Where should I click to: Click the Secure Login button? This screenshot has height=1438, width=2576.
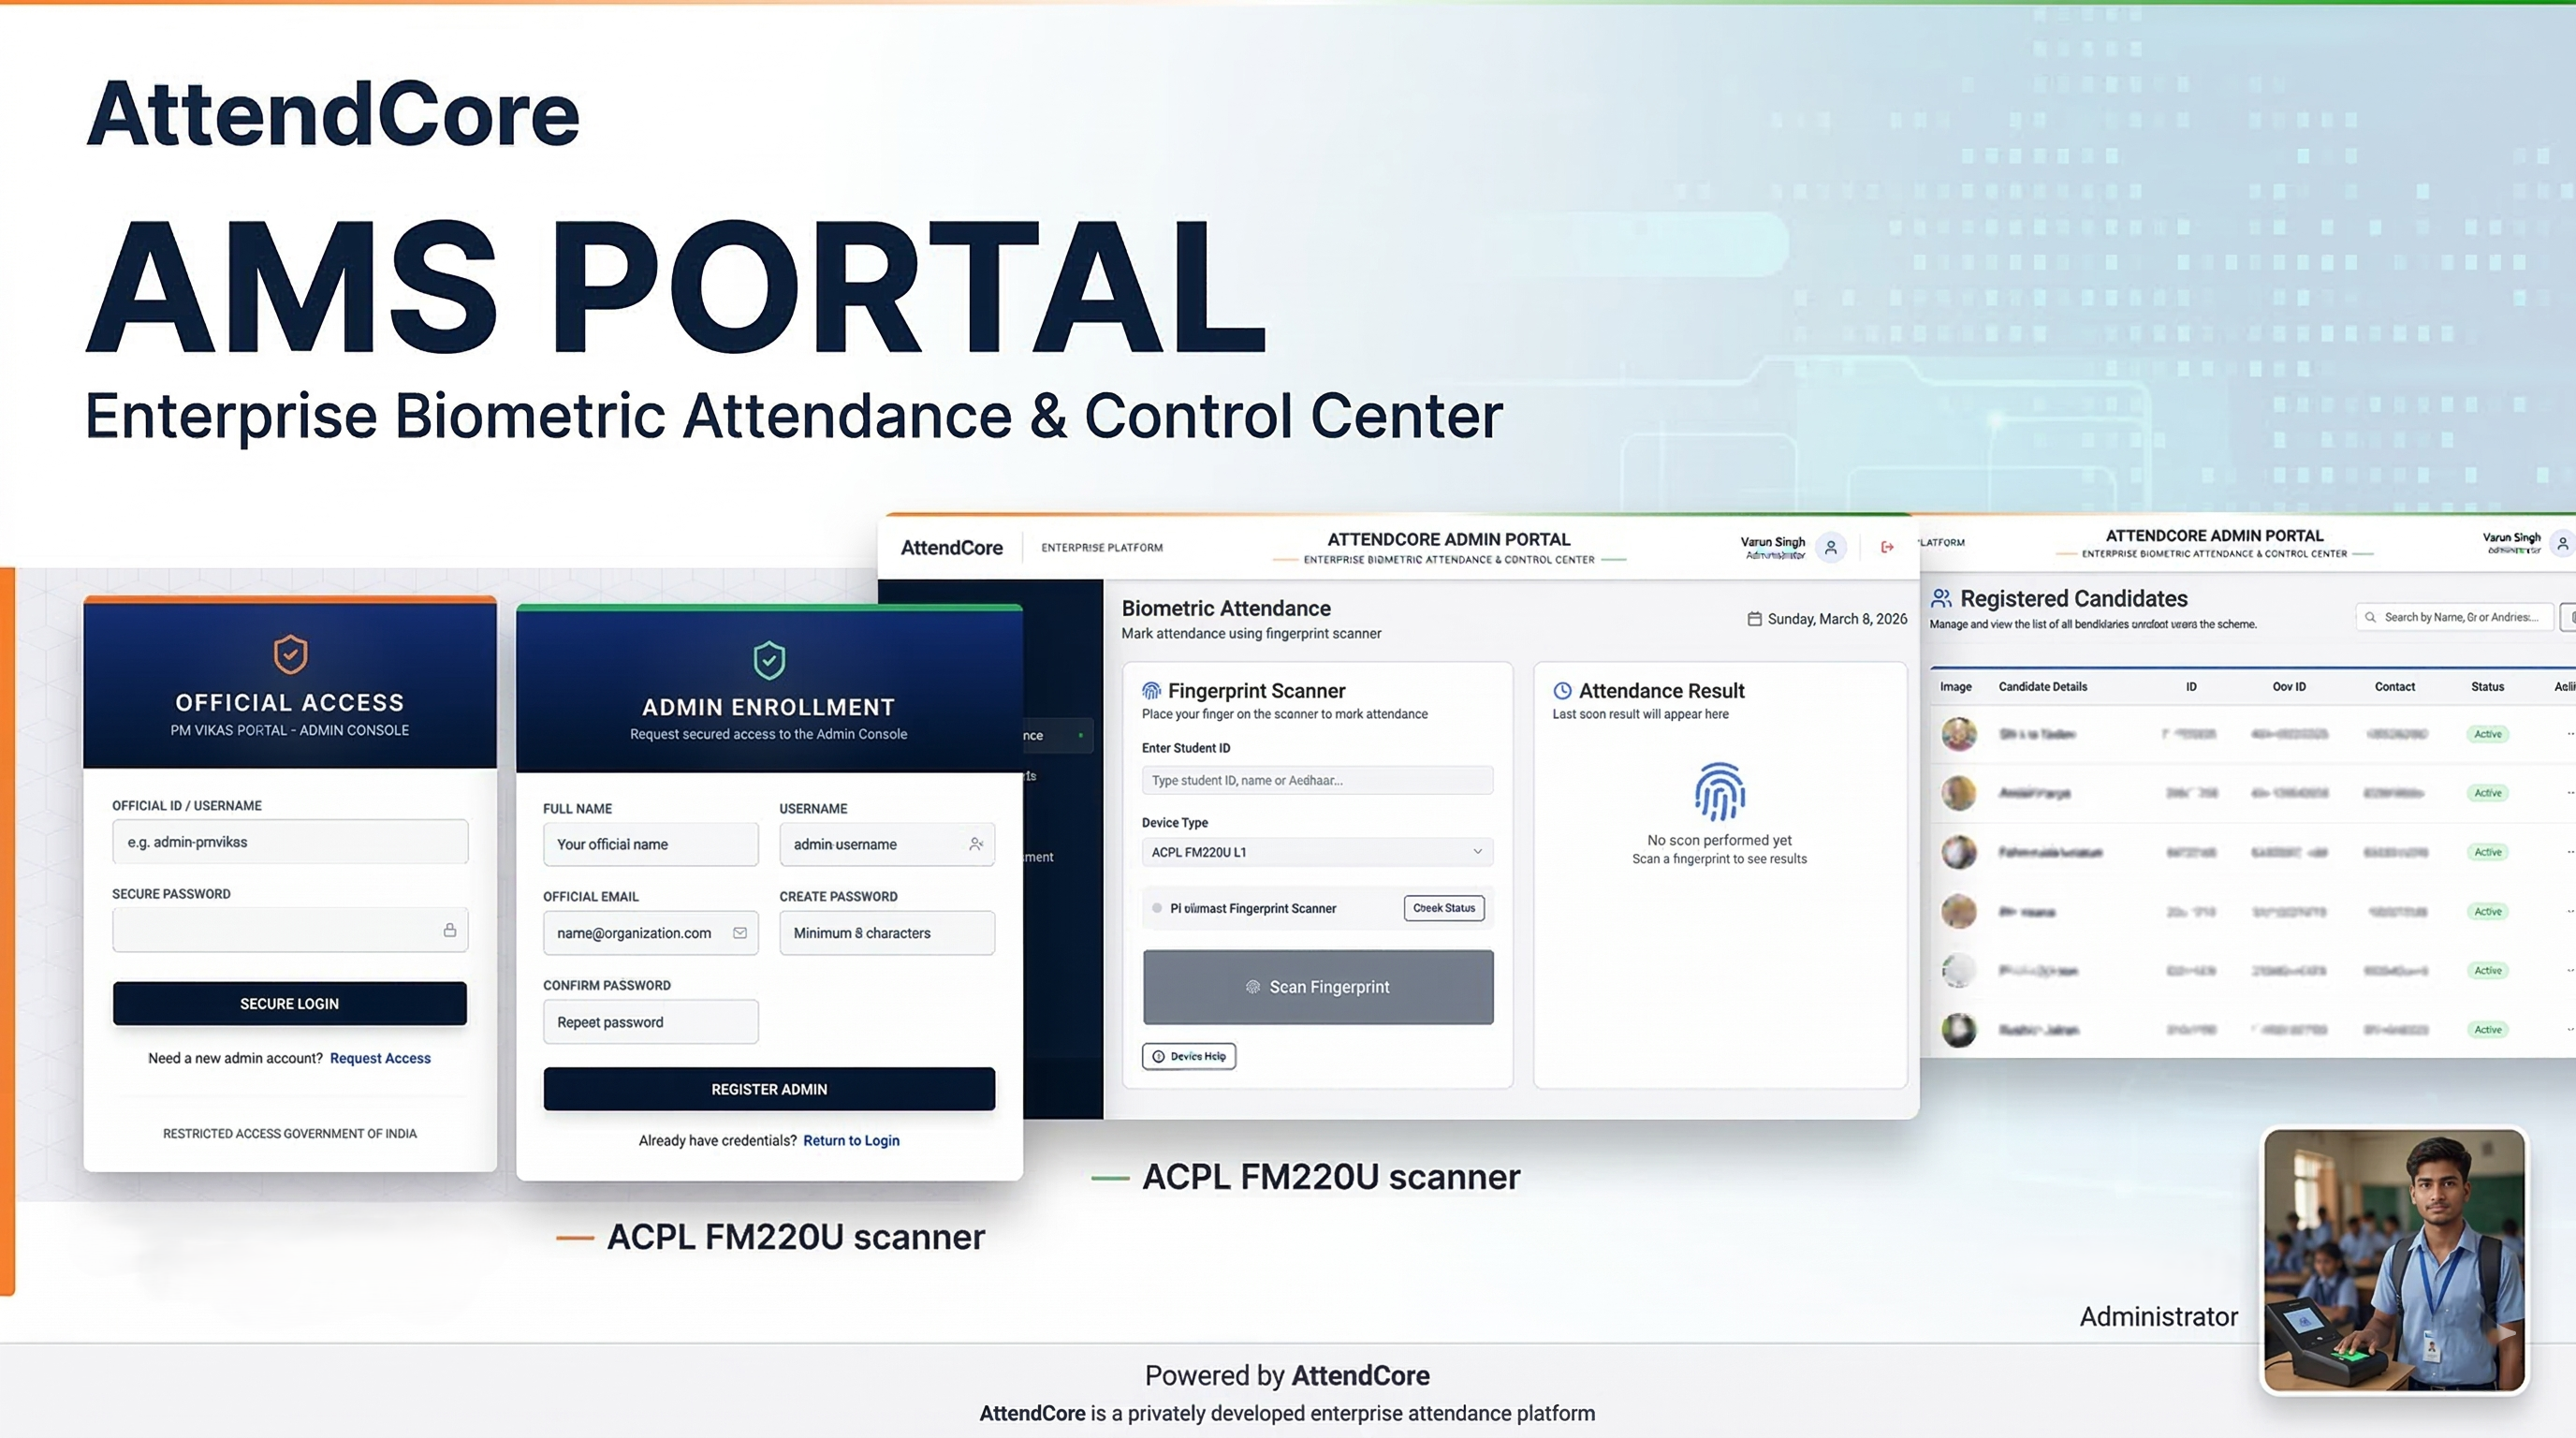pyautogui.click(x=289, y=1003)
